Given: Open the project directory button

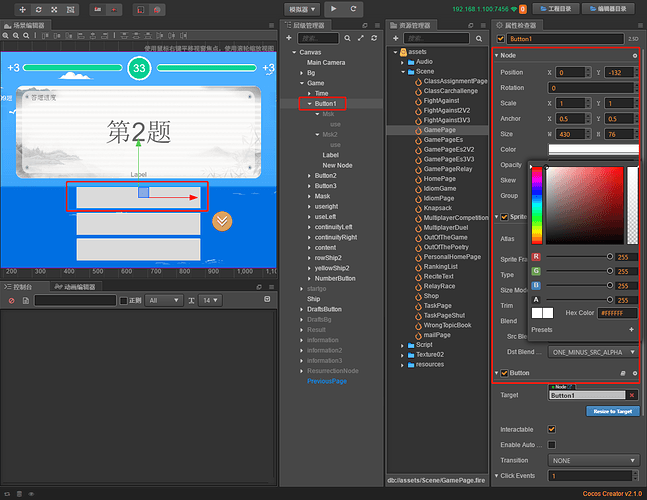Looking at the screenshot, I should 555,9.
